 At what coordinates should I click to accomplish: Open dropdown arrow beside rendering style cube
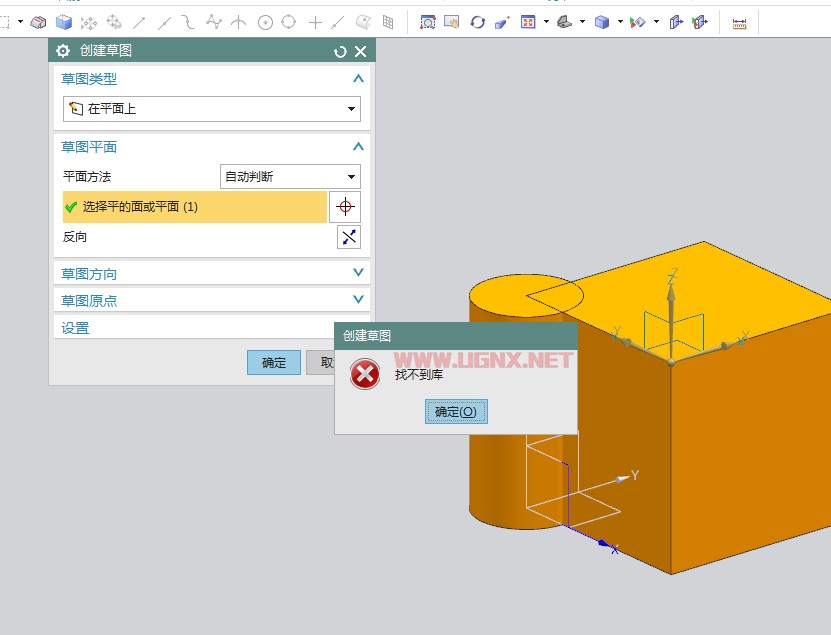click(x=620, y=22)
